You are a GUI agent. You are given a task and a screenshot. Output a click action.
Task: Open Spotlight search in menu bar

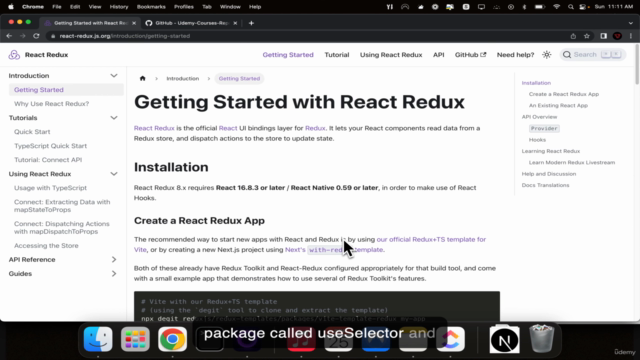pyautogui.click(x=571, y=7)
